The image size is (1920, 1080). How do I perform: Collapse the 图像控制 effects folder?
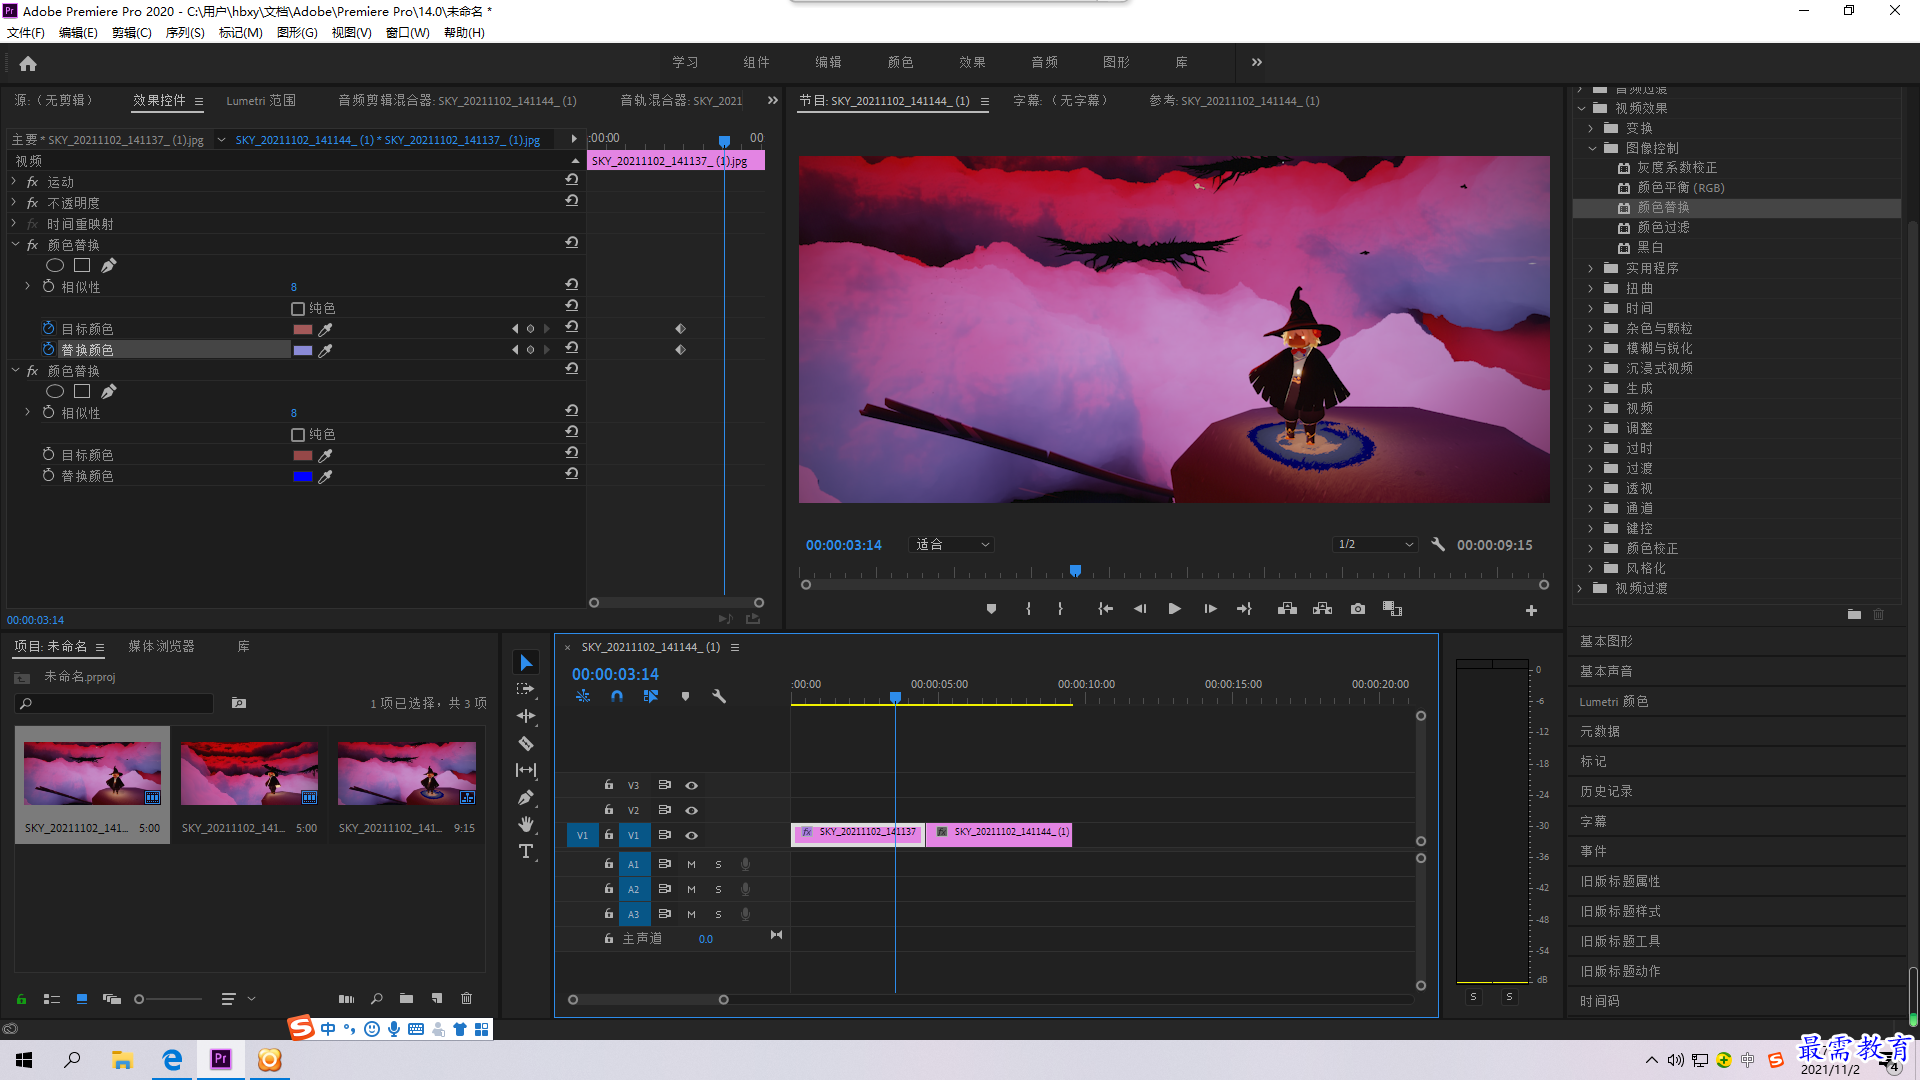(x=1593, y=148)
